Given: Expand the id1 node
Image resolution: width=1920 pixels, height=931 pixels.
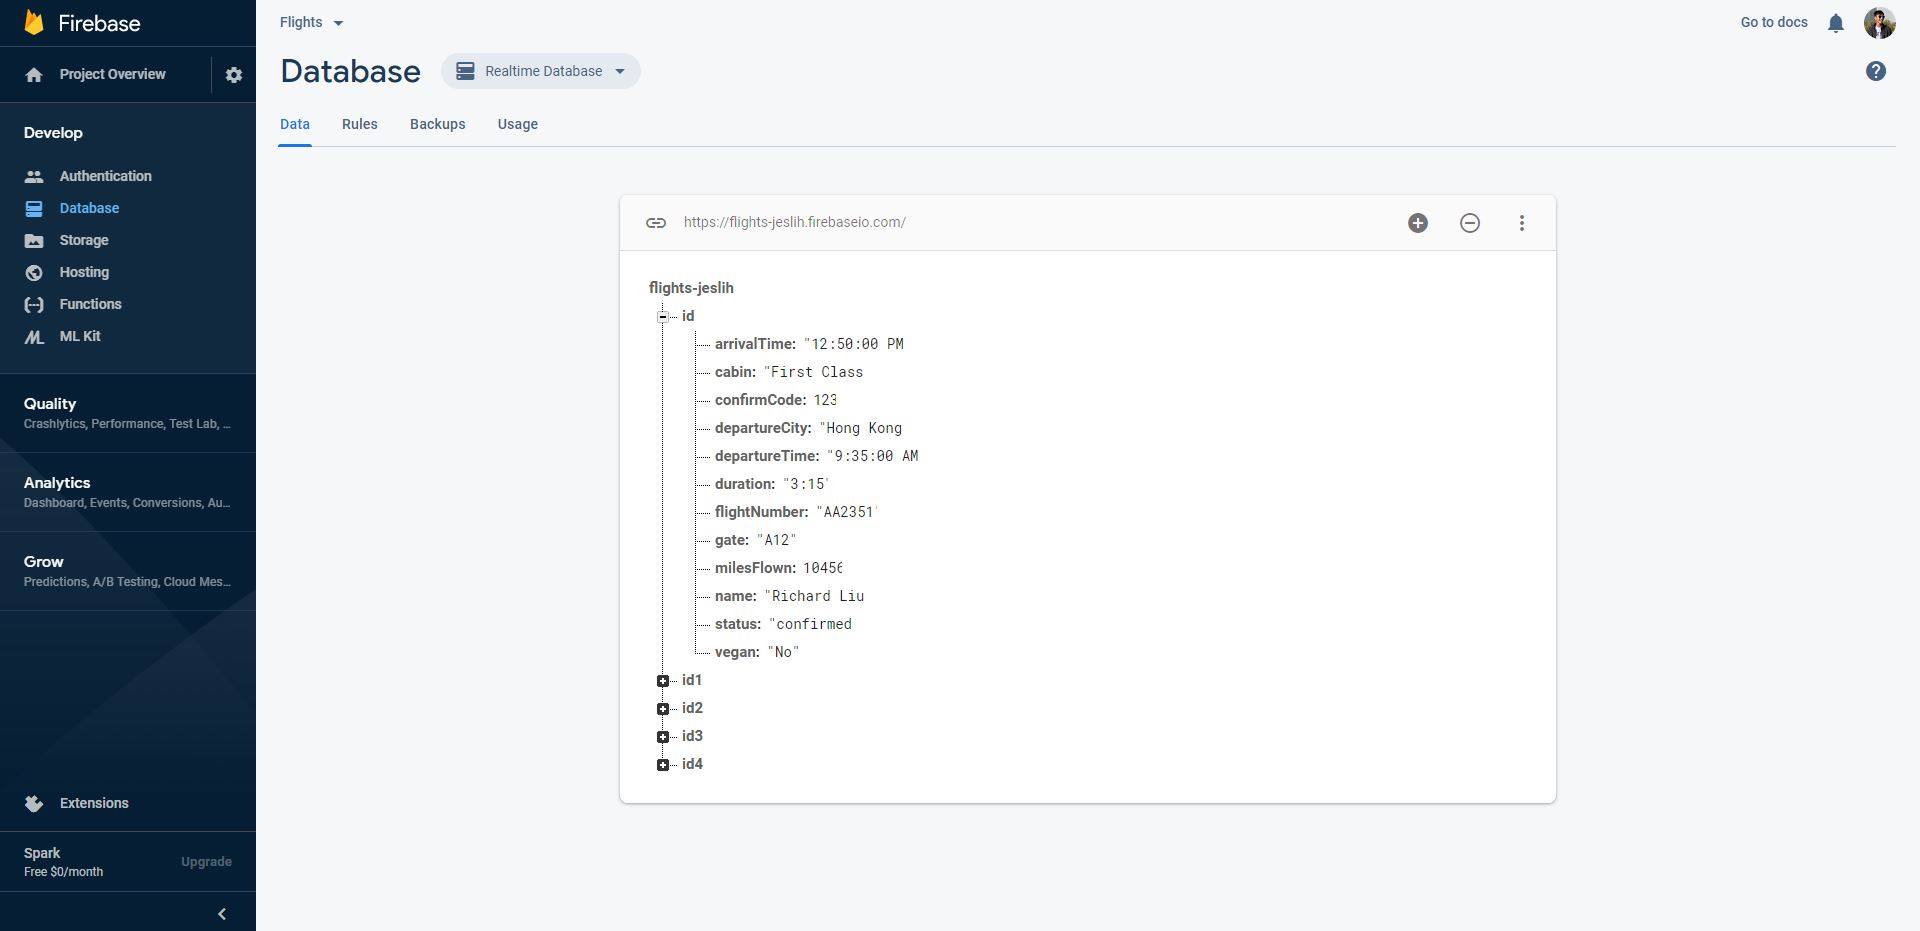Looking at the screenshot, I should 663,681.
